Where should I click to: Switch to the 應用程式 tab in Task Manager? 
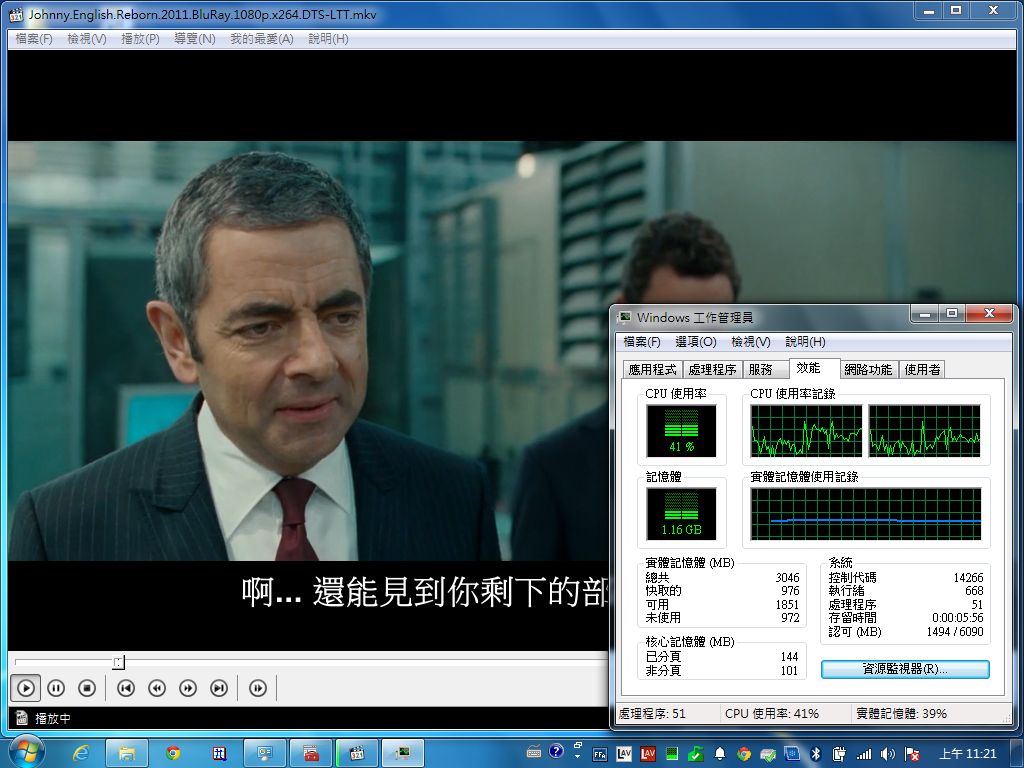[x=652, y=370]
